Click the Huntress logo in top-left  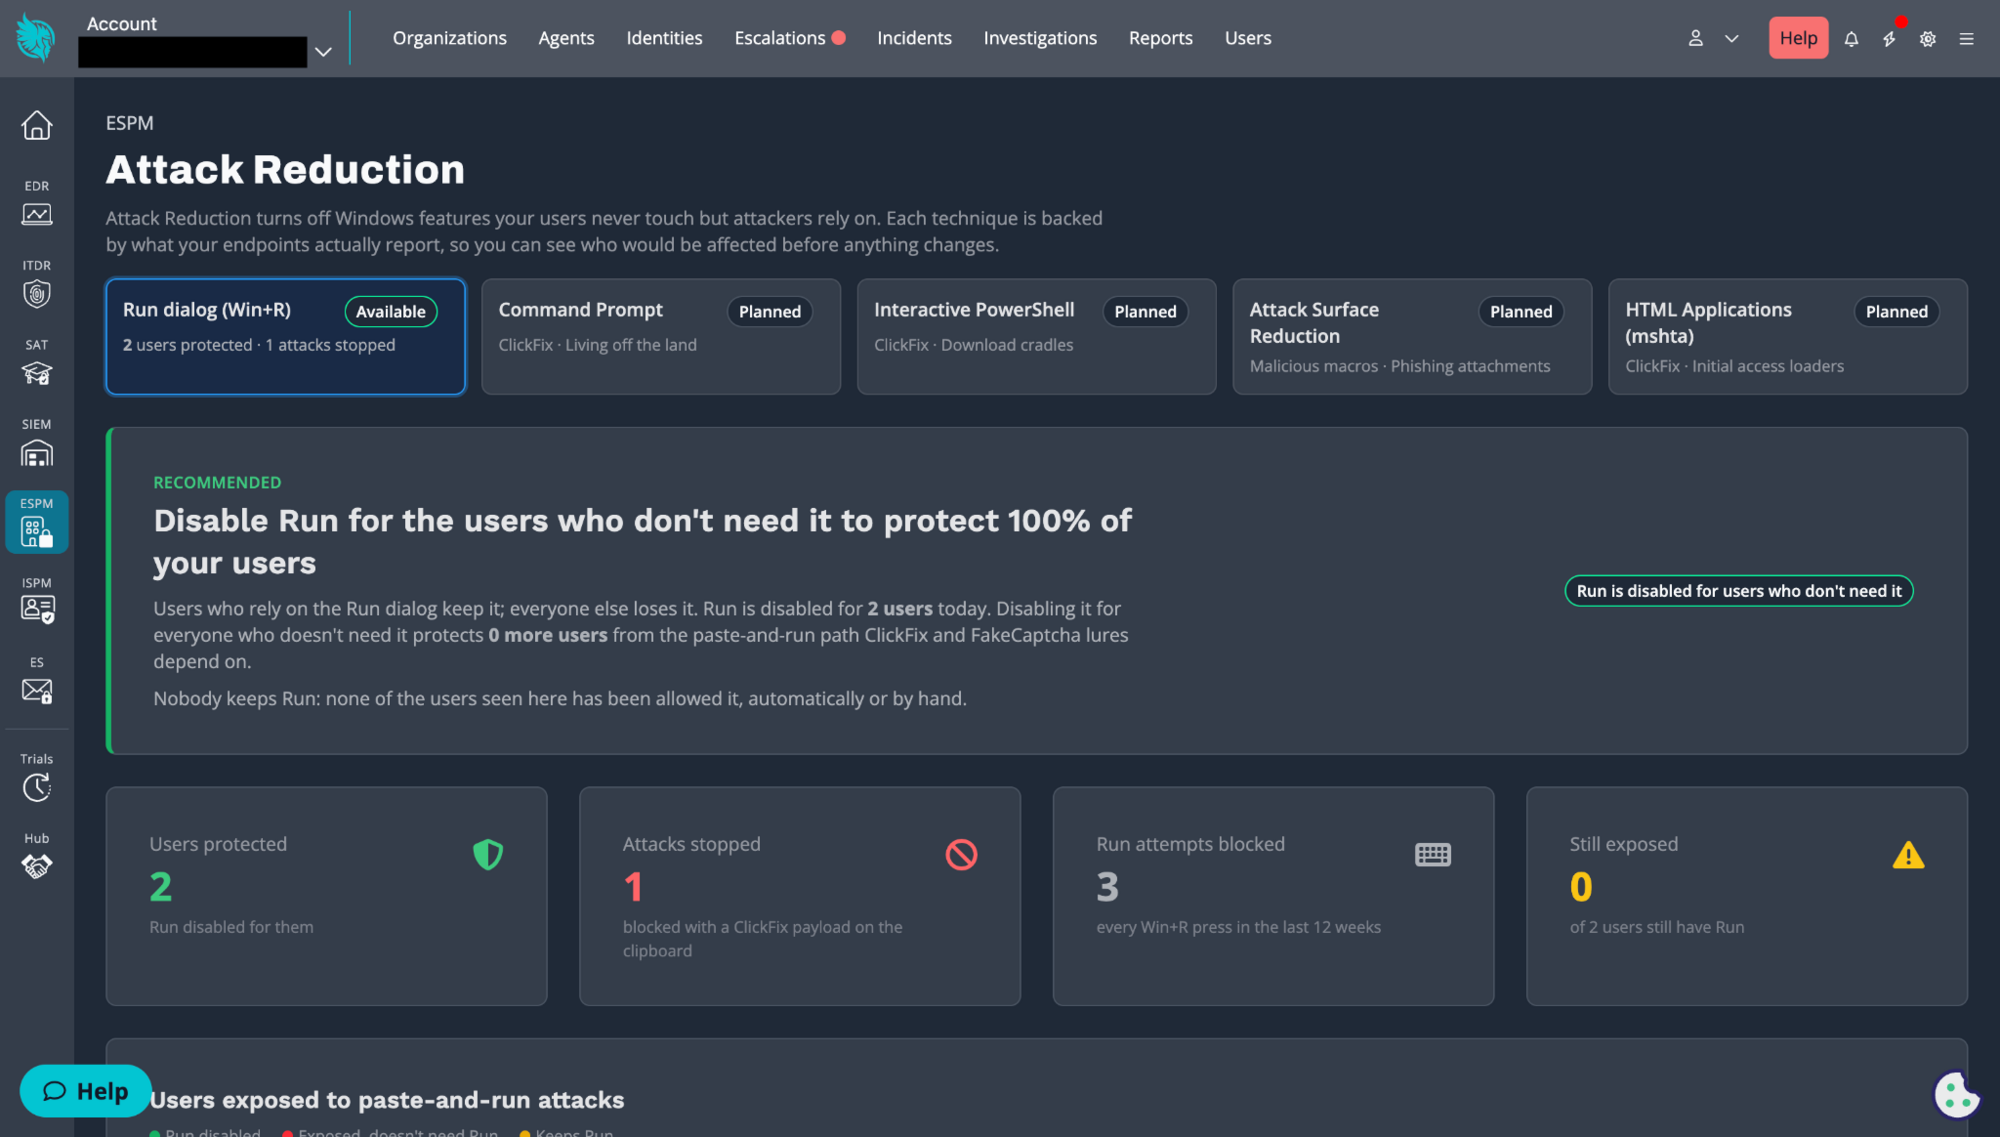[x=36, y=38]
